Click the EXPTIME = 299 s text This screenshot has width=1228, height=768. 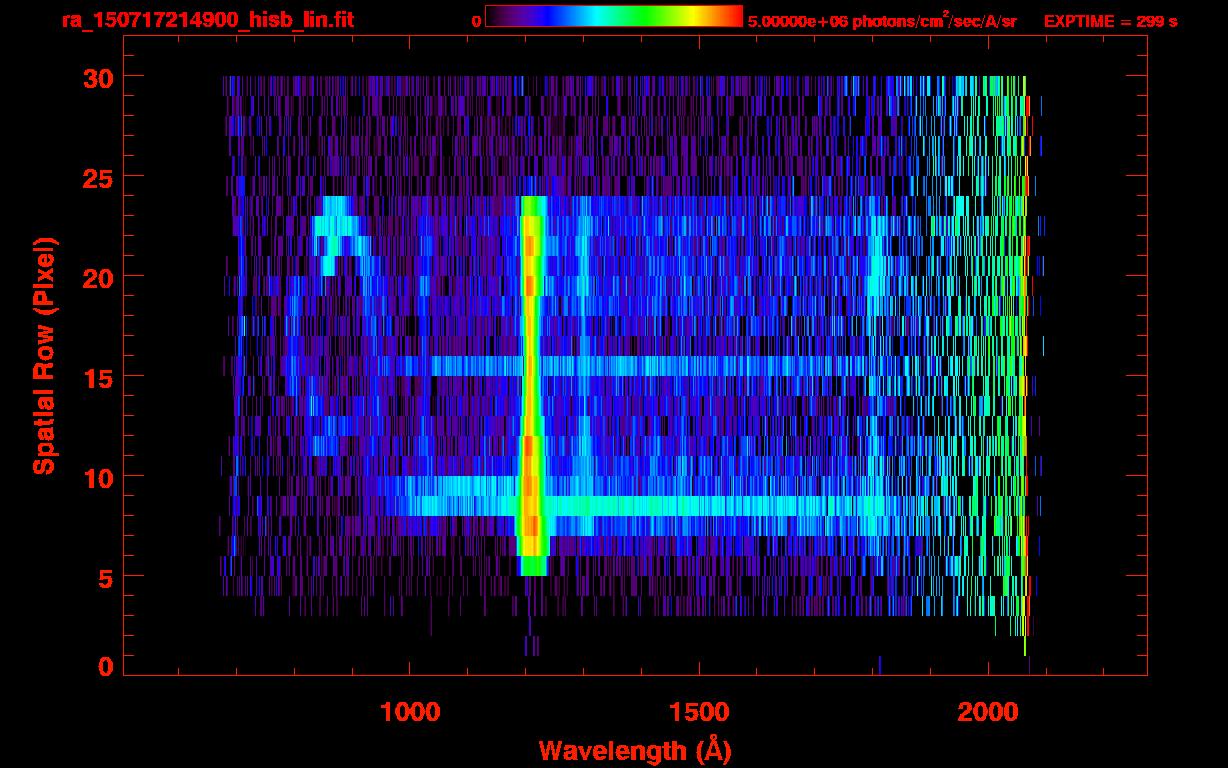point(1110,21)
